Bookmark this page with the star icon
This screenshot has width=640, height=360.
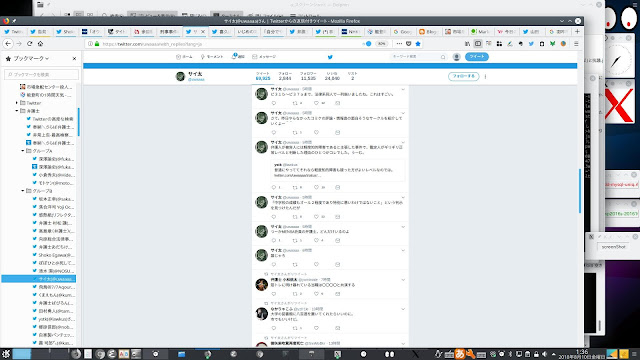pyautogui.click(x=418, y=44)
